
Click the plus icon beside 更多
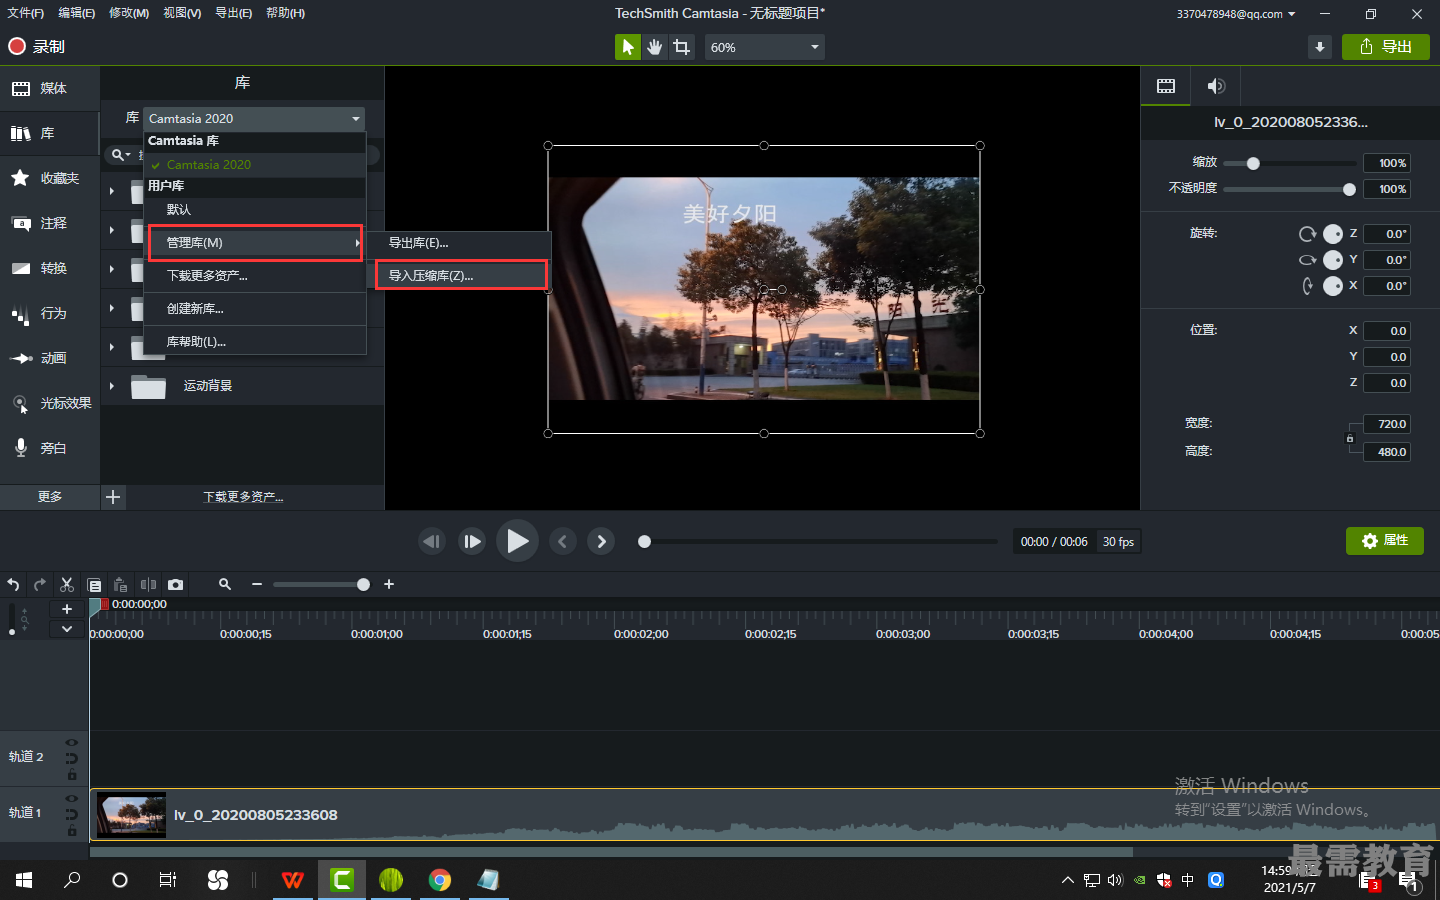(113, 497)
